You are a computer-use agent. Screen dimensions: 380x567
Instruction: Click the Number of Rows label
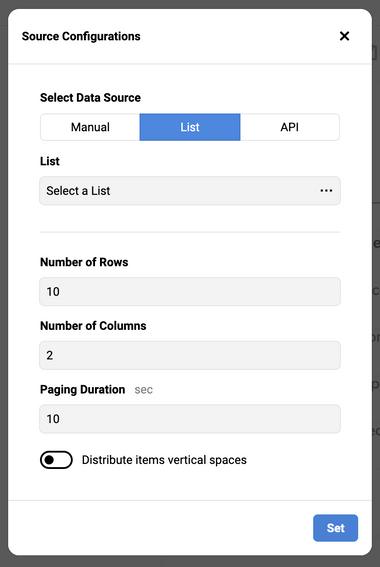pyautogui.click(x=84, y=262)
